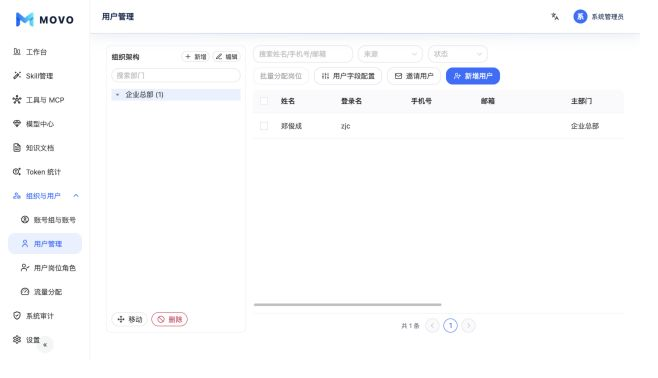Click the zjc login name cell
The height and width of the screenshot is (378, 658).
(345, 126)
